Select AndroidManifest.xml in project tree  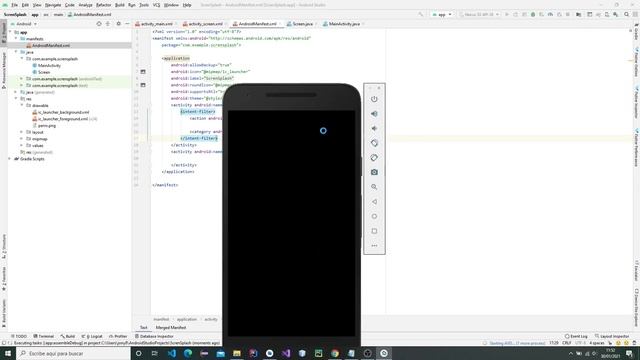pyautogui.click(x=51, y=45)
